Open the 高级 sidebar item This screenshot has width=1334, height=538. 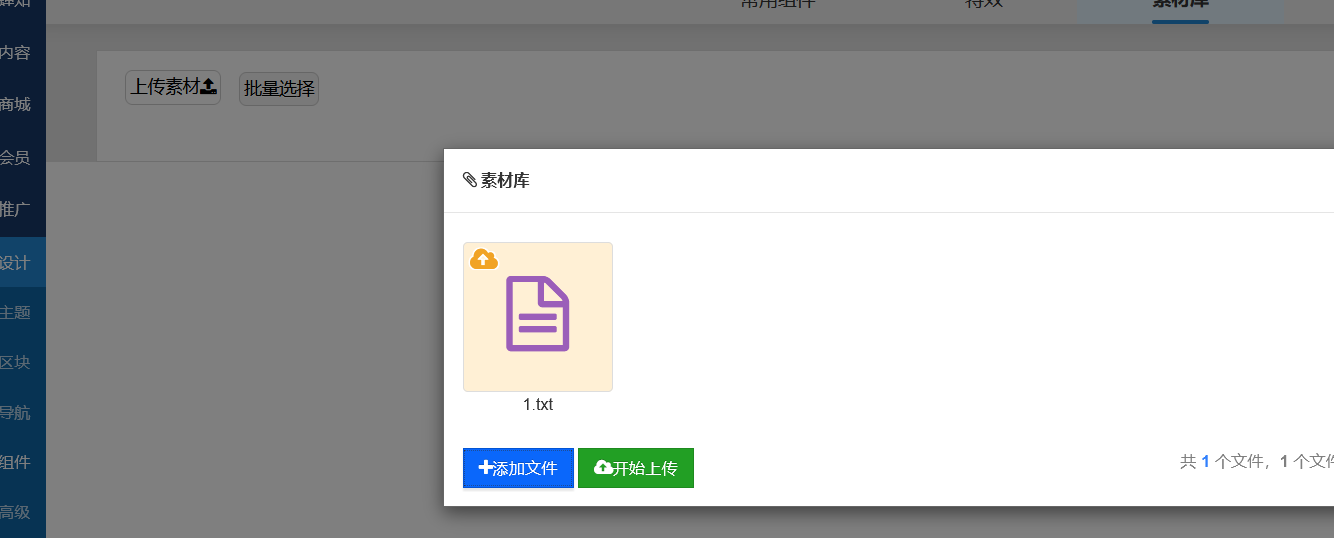click(16, 512)
